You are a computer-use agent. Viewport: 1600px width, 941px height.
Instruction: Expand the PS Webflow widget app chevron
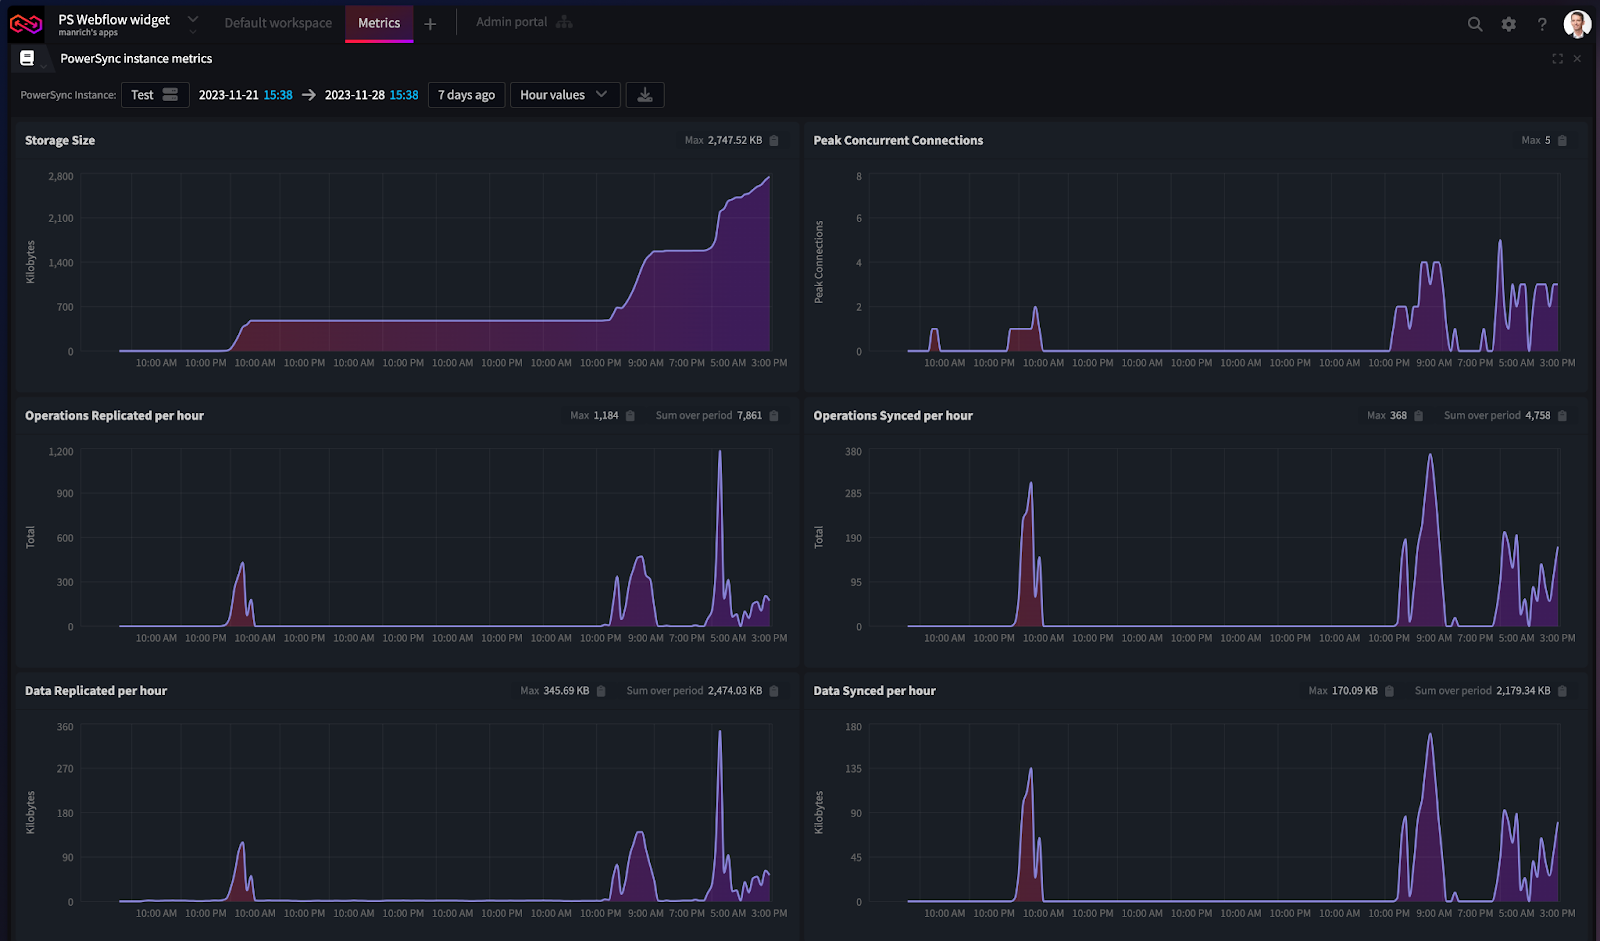click(x=193, y=19)
